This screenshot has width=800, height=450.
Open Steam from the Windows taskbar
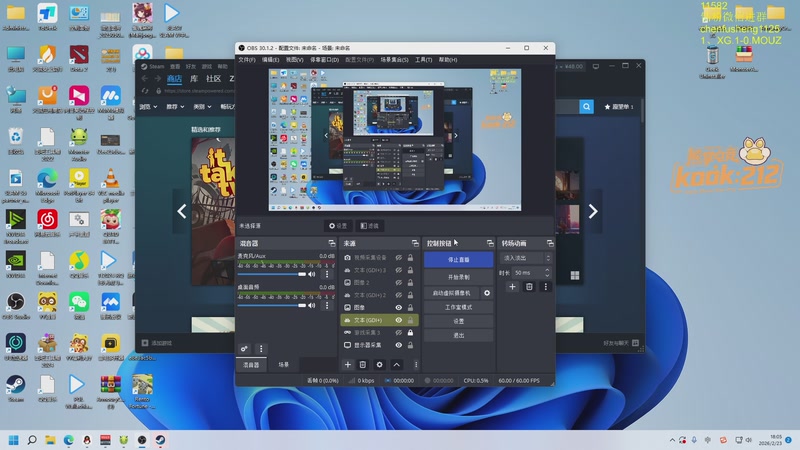point(160,440)
